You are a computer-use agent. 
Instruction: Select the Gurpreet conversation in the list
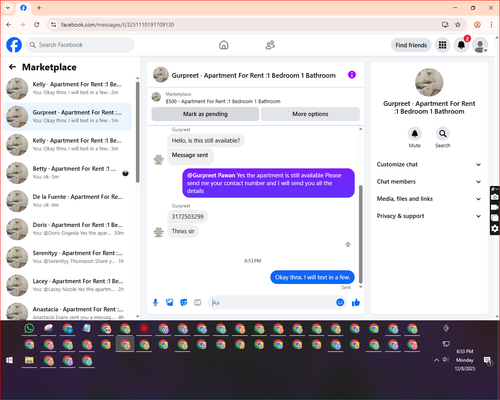point(68,117)
